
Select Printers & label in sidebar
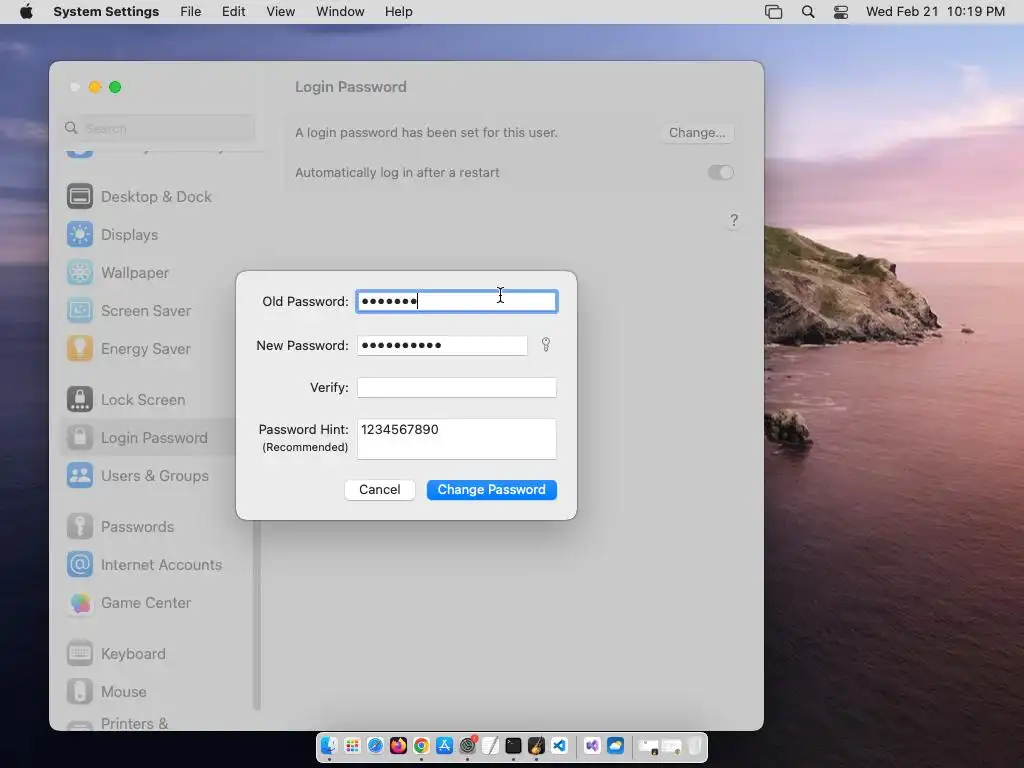click(135, 724)
